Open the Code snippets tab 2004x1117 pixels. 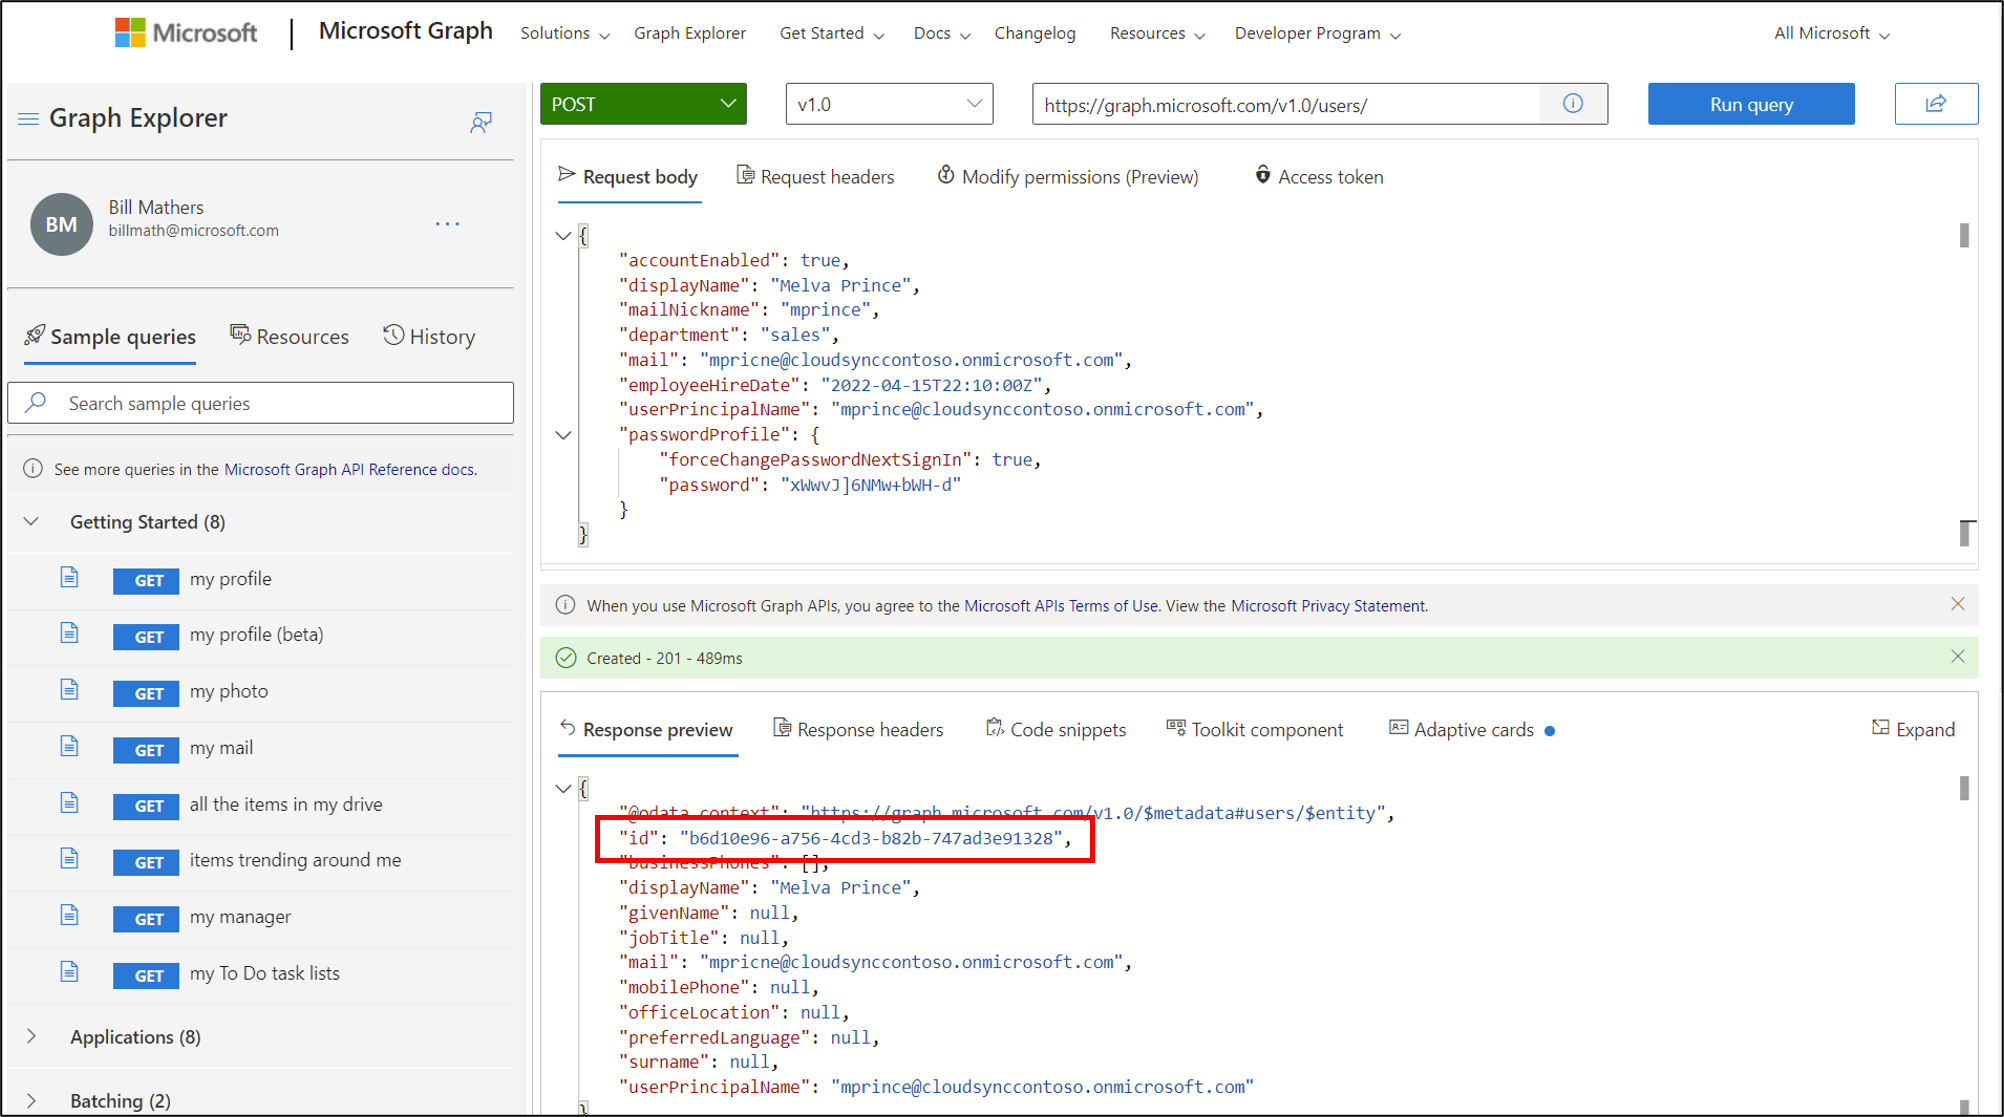click(1056, 729)
